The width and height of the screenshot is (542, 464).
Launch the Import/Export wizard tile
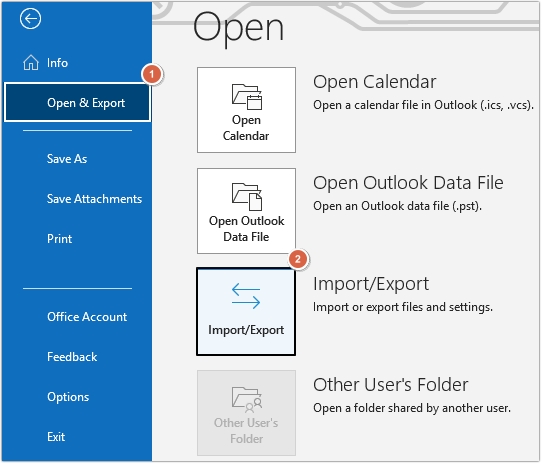246,312
